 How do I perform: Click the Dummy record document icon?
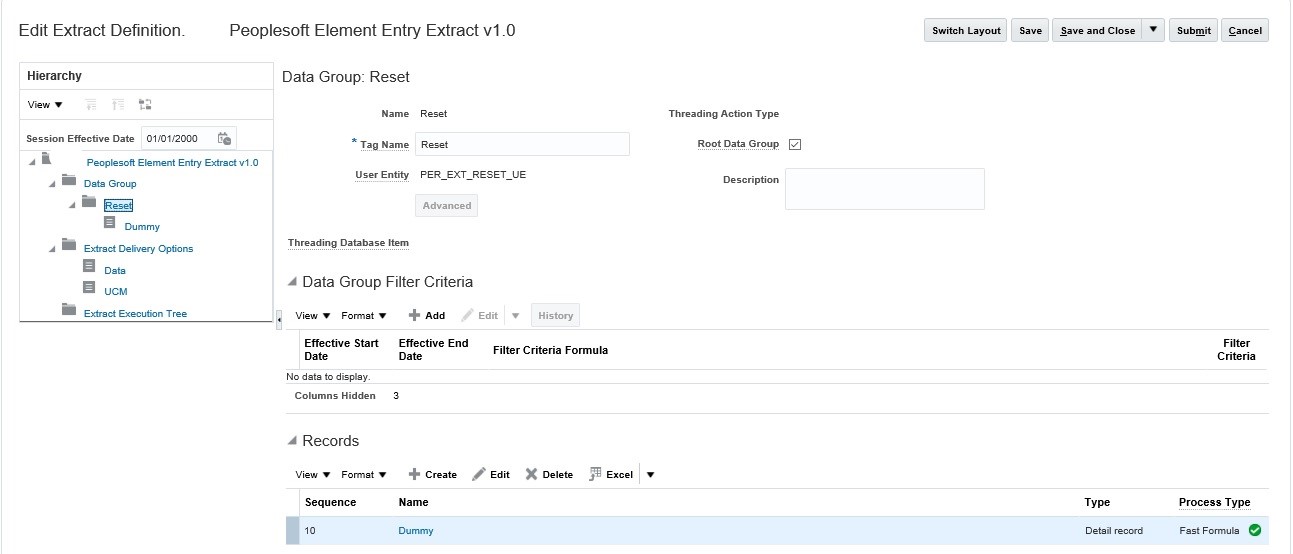pyautogui.click(x=109, y=223)
